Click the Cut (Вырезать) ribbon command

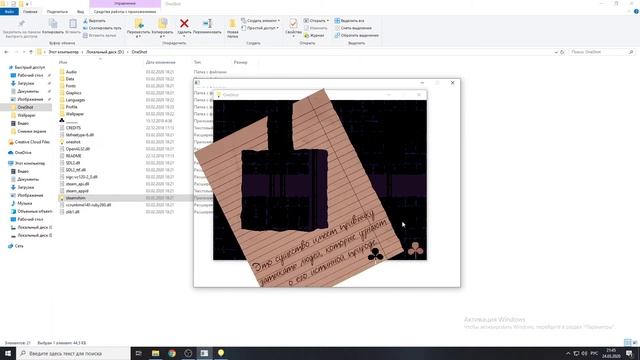point(94,21)
